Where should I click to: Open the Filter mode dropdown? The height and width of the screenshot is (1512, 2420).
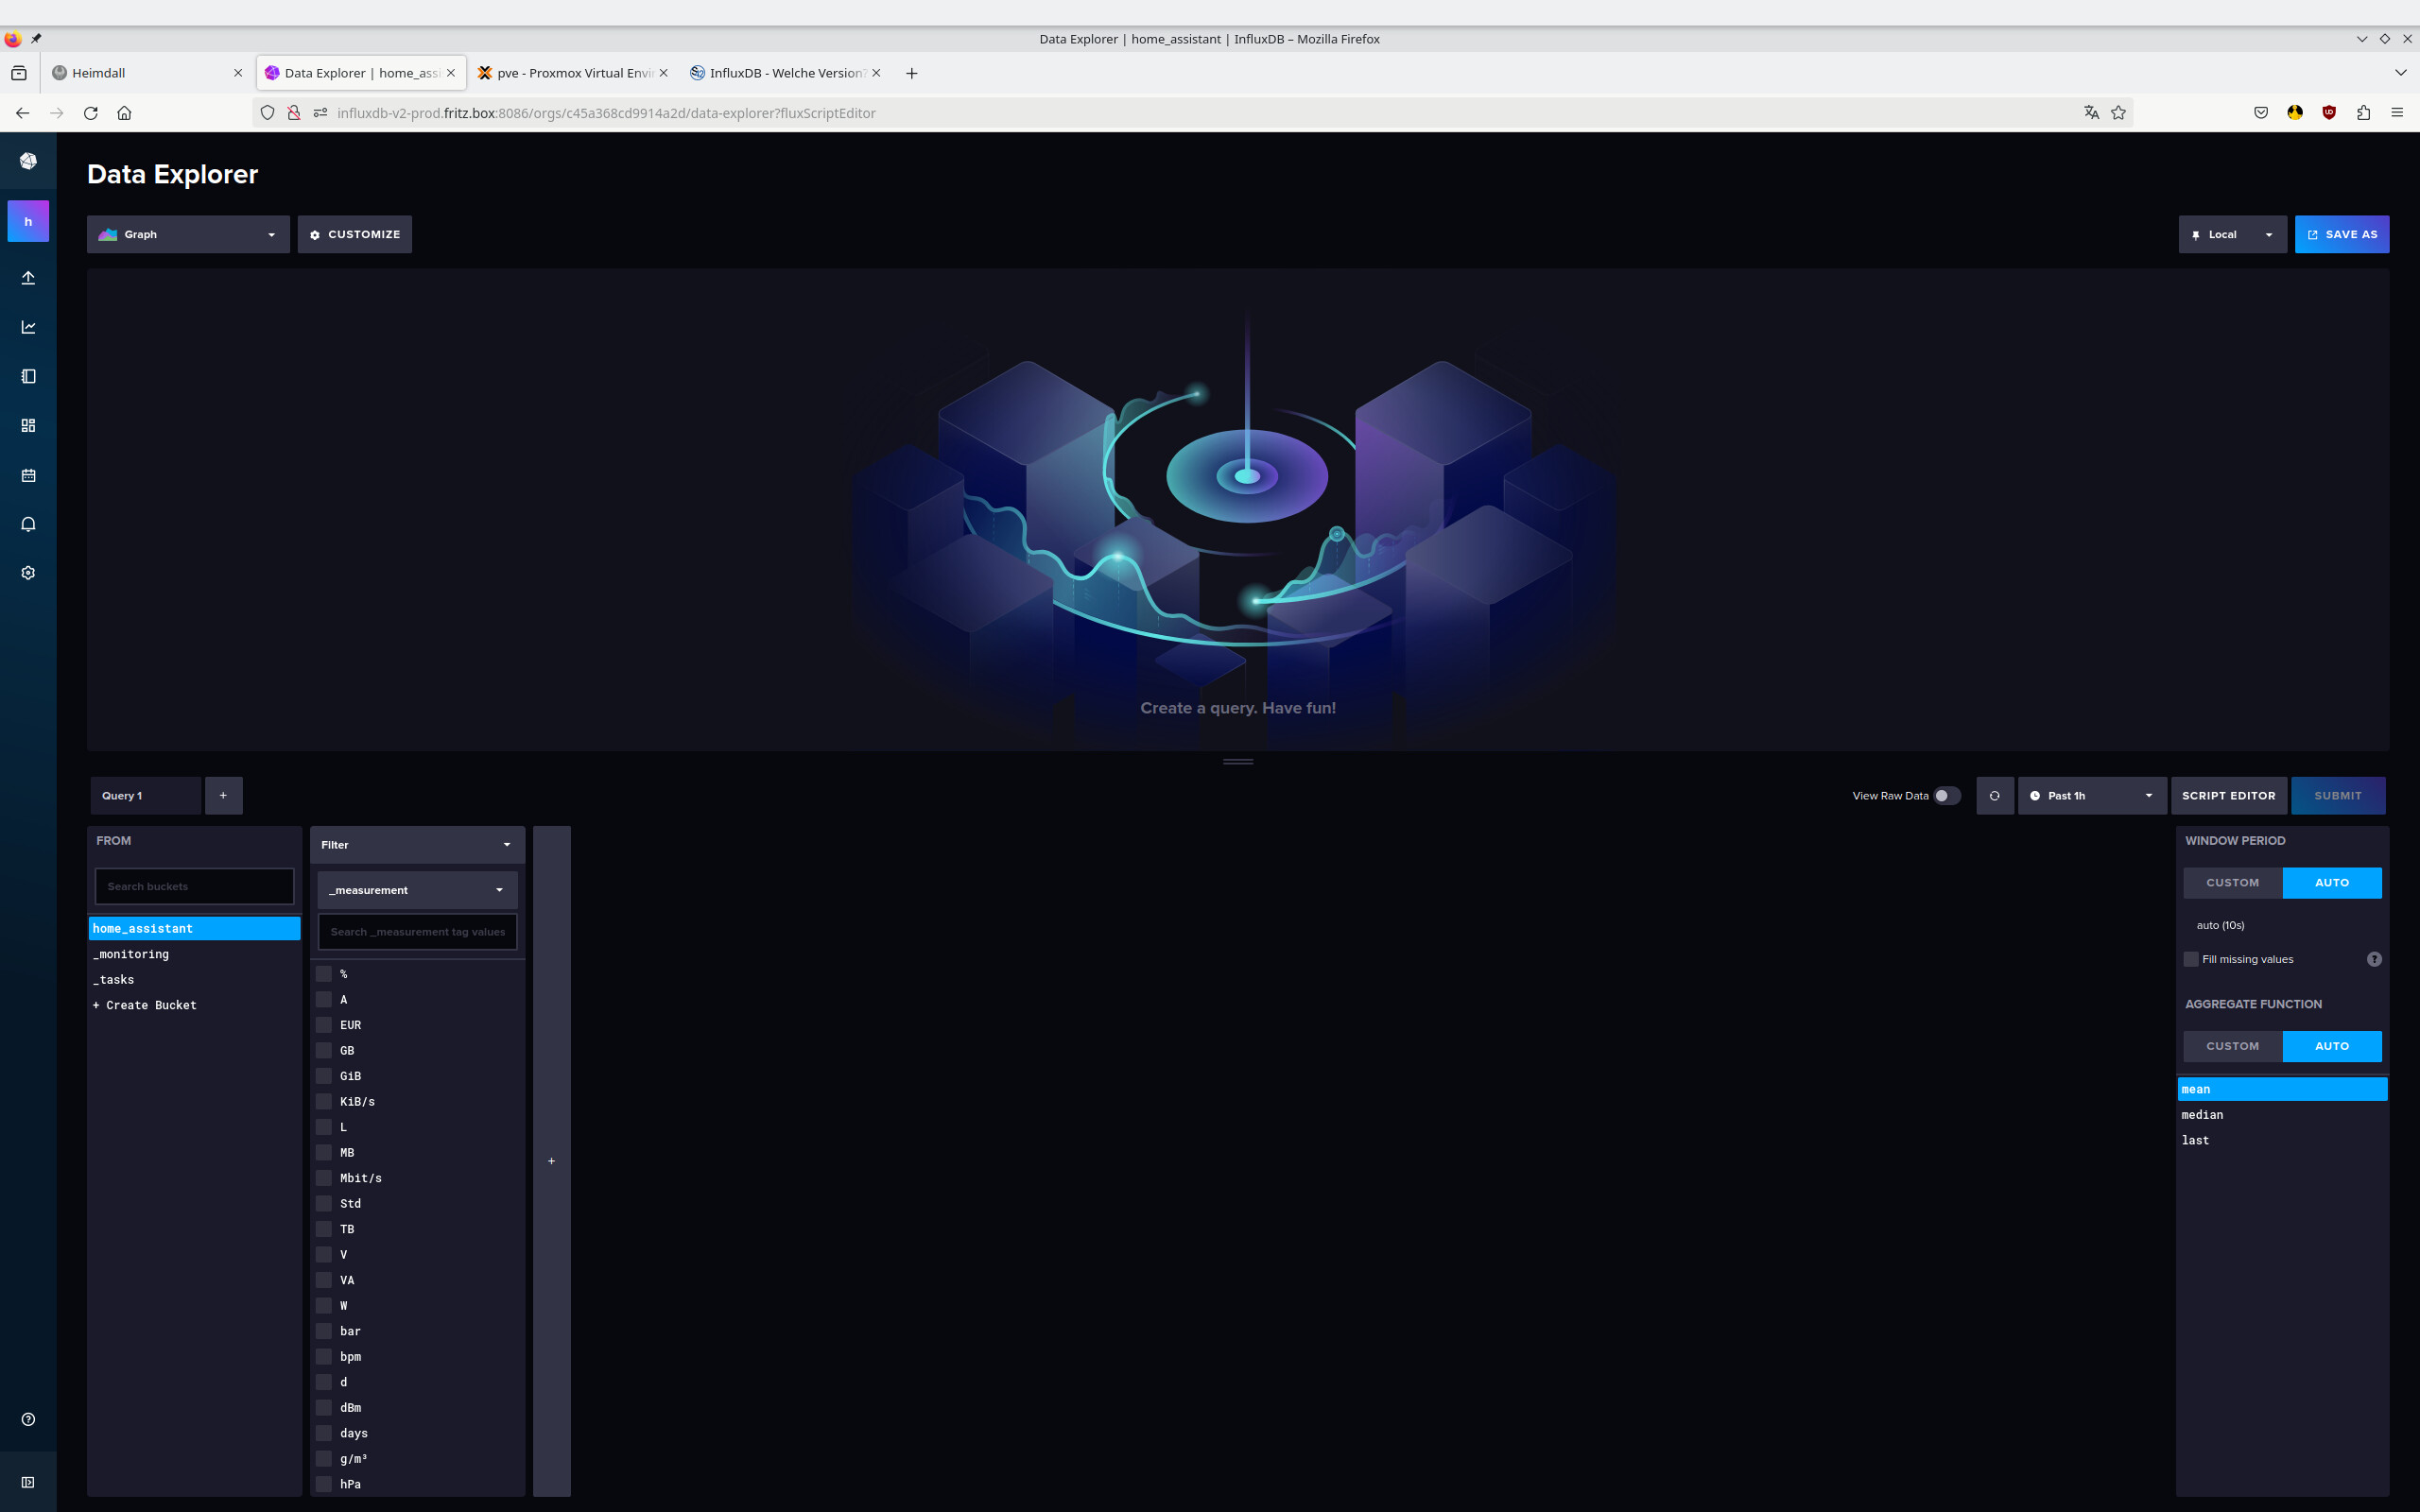(417, 845)
